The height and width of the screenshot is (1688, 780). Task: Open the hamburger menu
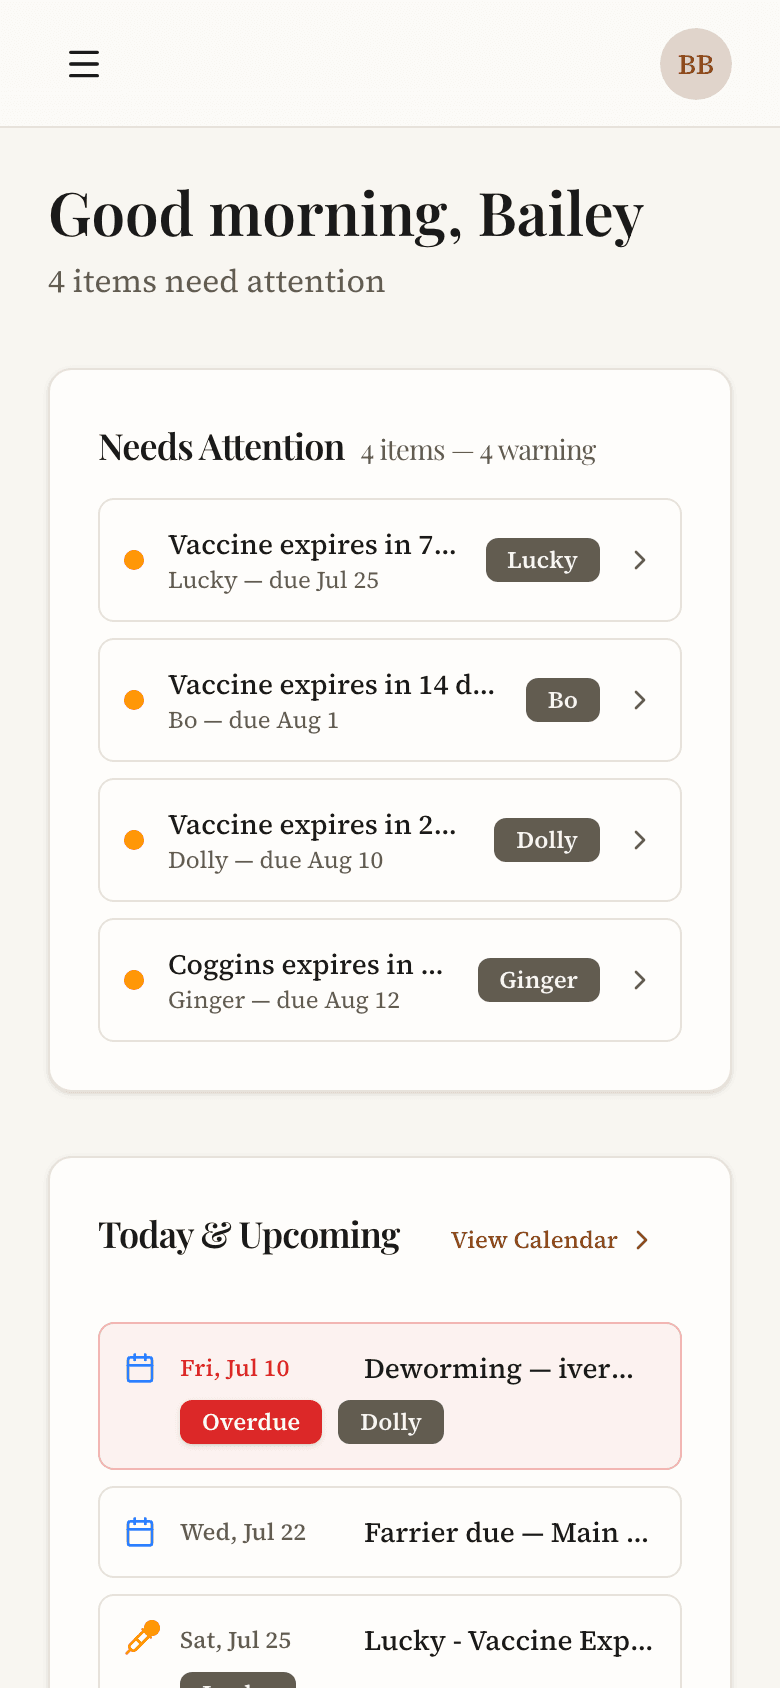[x=84, y=64]
